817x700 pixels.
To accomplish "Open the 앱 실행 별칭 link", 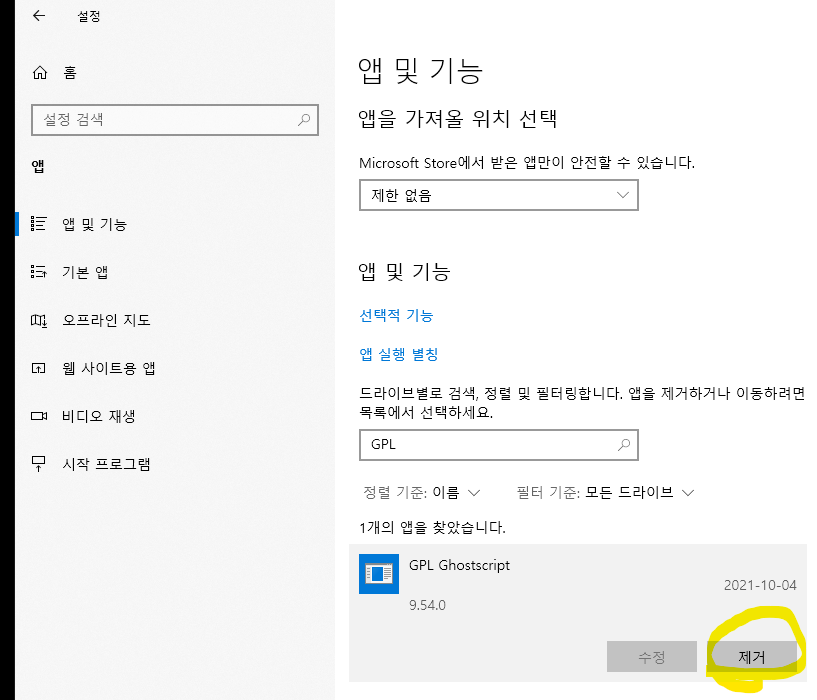I will pos(399,354).
